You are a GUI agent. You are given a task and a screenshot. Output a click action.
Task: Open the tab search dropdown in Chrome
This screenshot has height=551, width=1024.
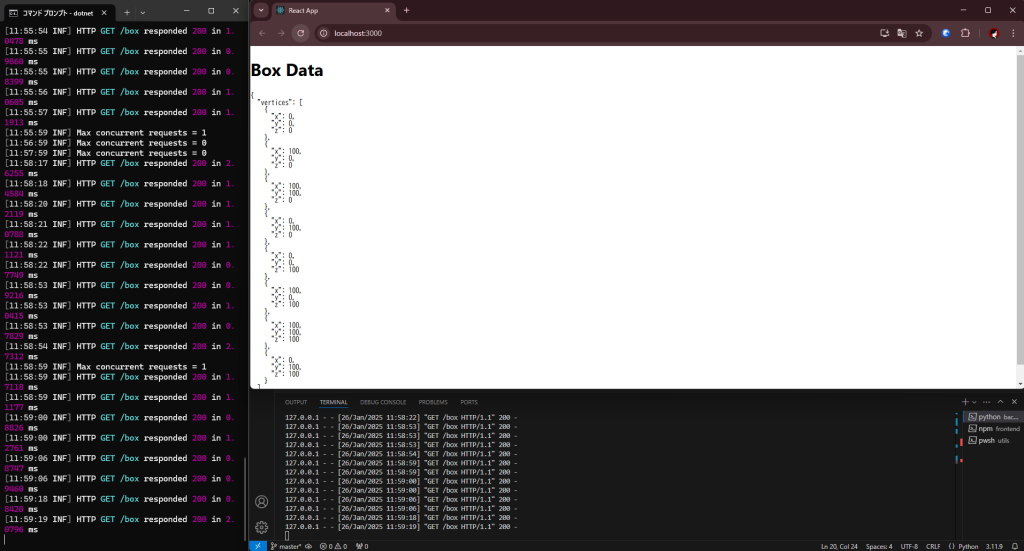coord(261,10)
